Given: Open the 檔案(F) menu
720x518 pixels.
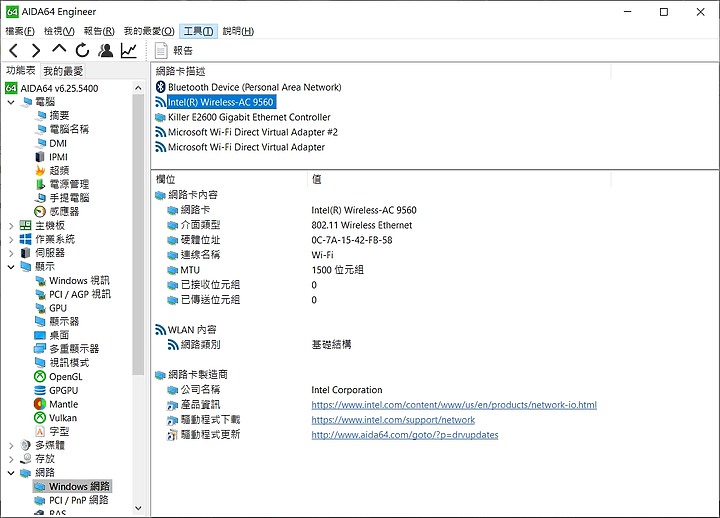Looking at the screenshot, I should click(20, 31).
